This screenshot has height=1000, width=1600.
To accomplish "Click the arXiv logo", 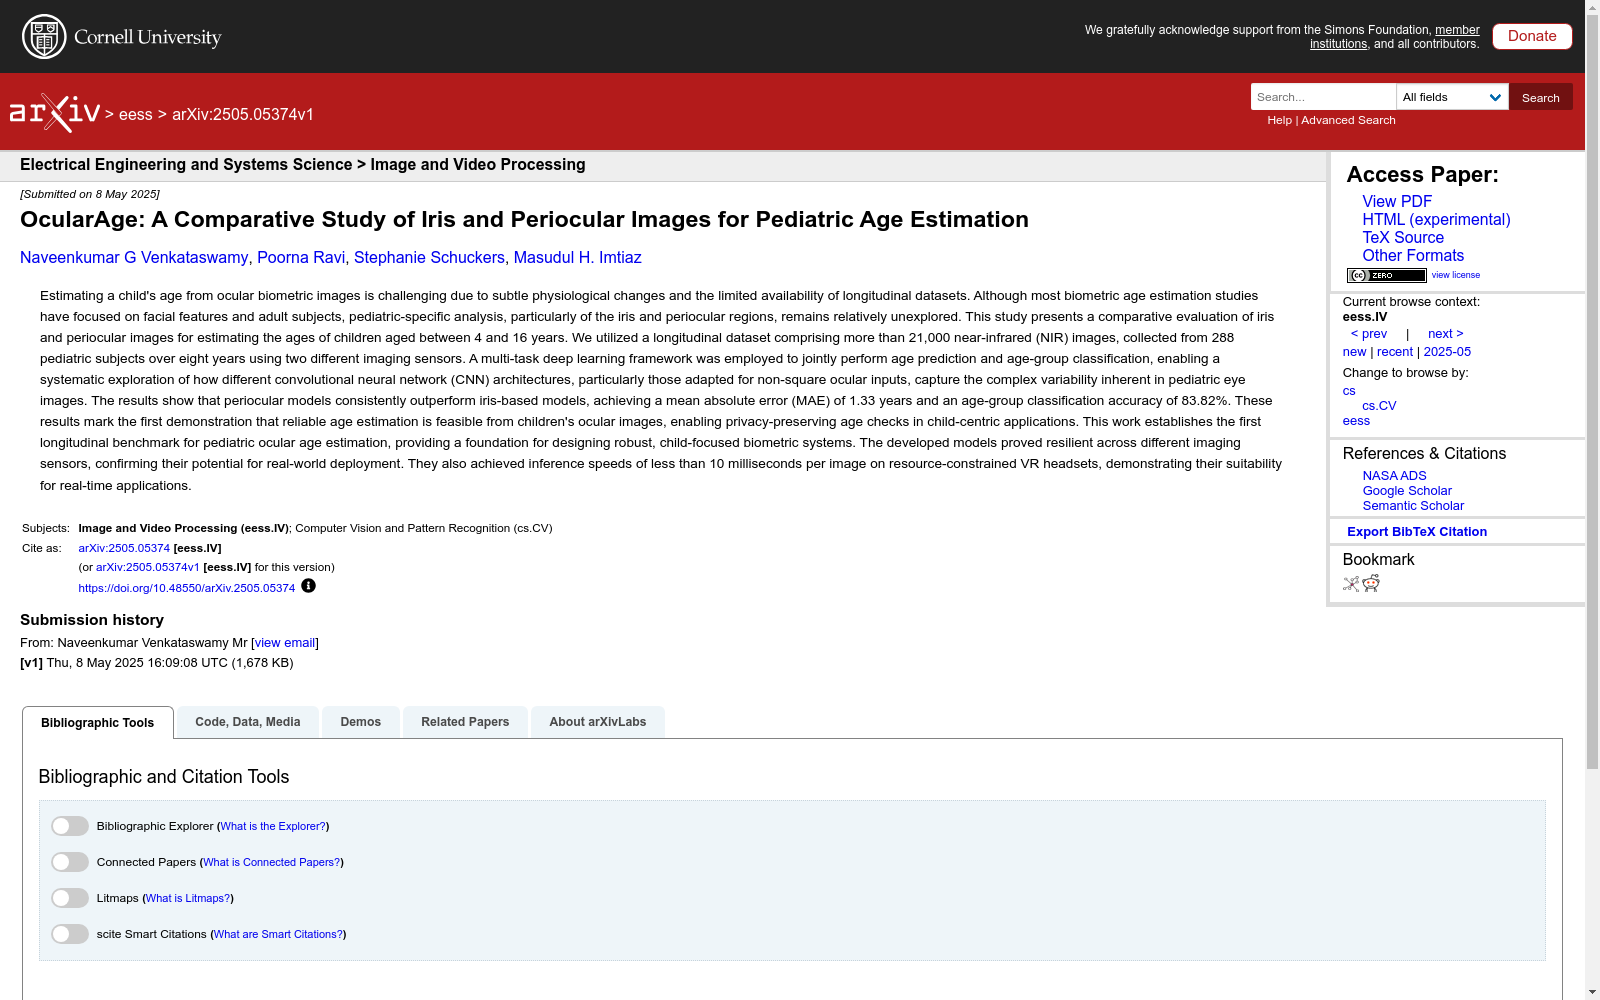I will [x=55, y=113].
